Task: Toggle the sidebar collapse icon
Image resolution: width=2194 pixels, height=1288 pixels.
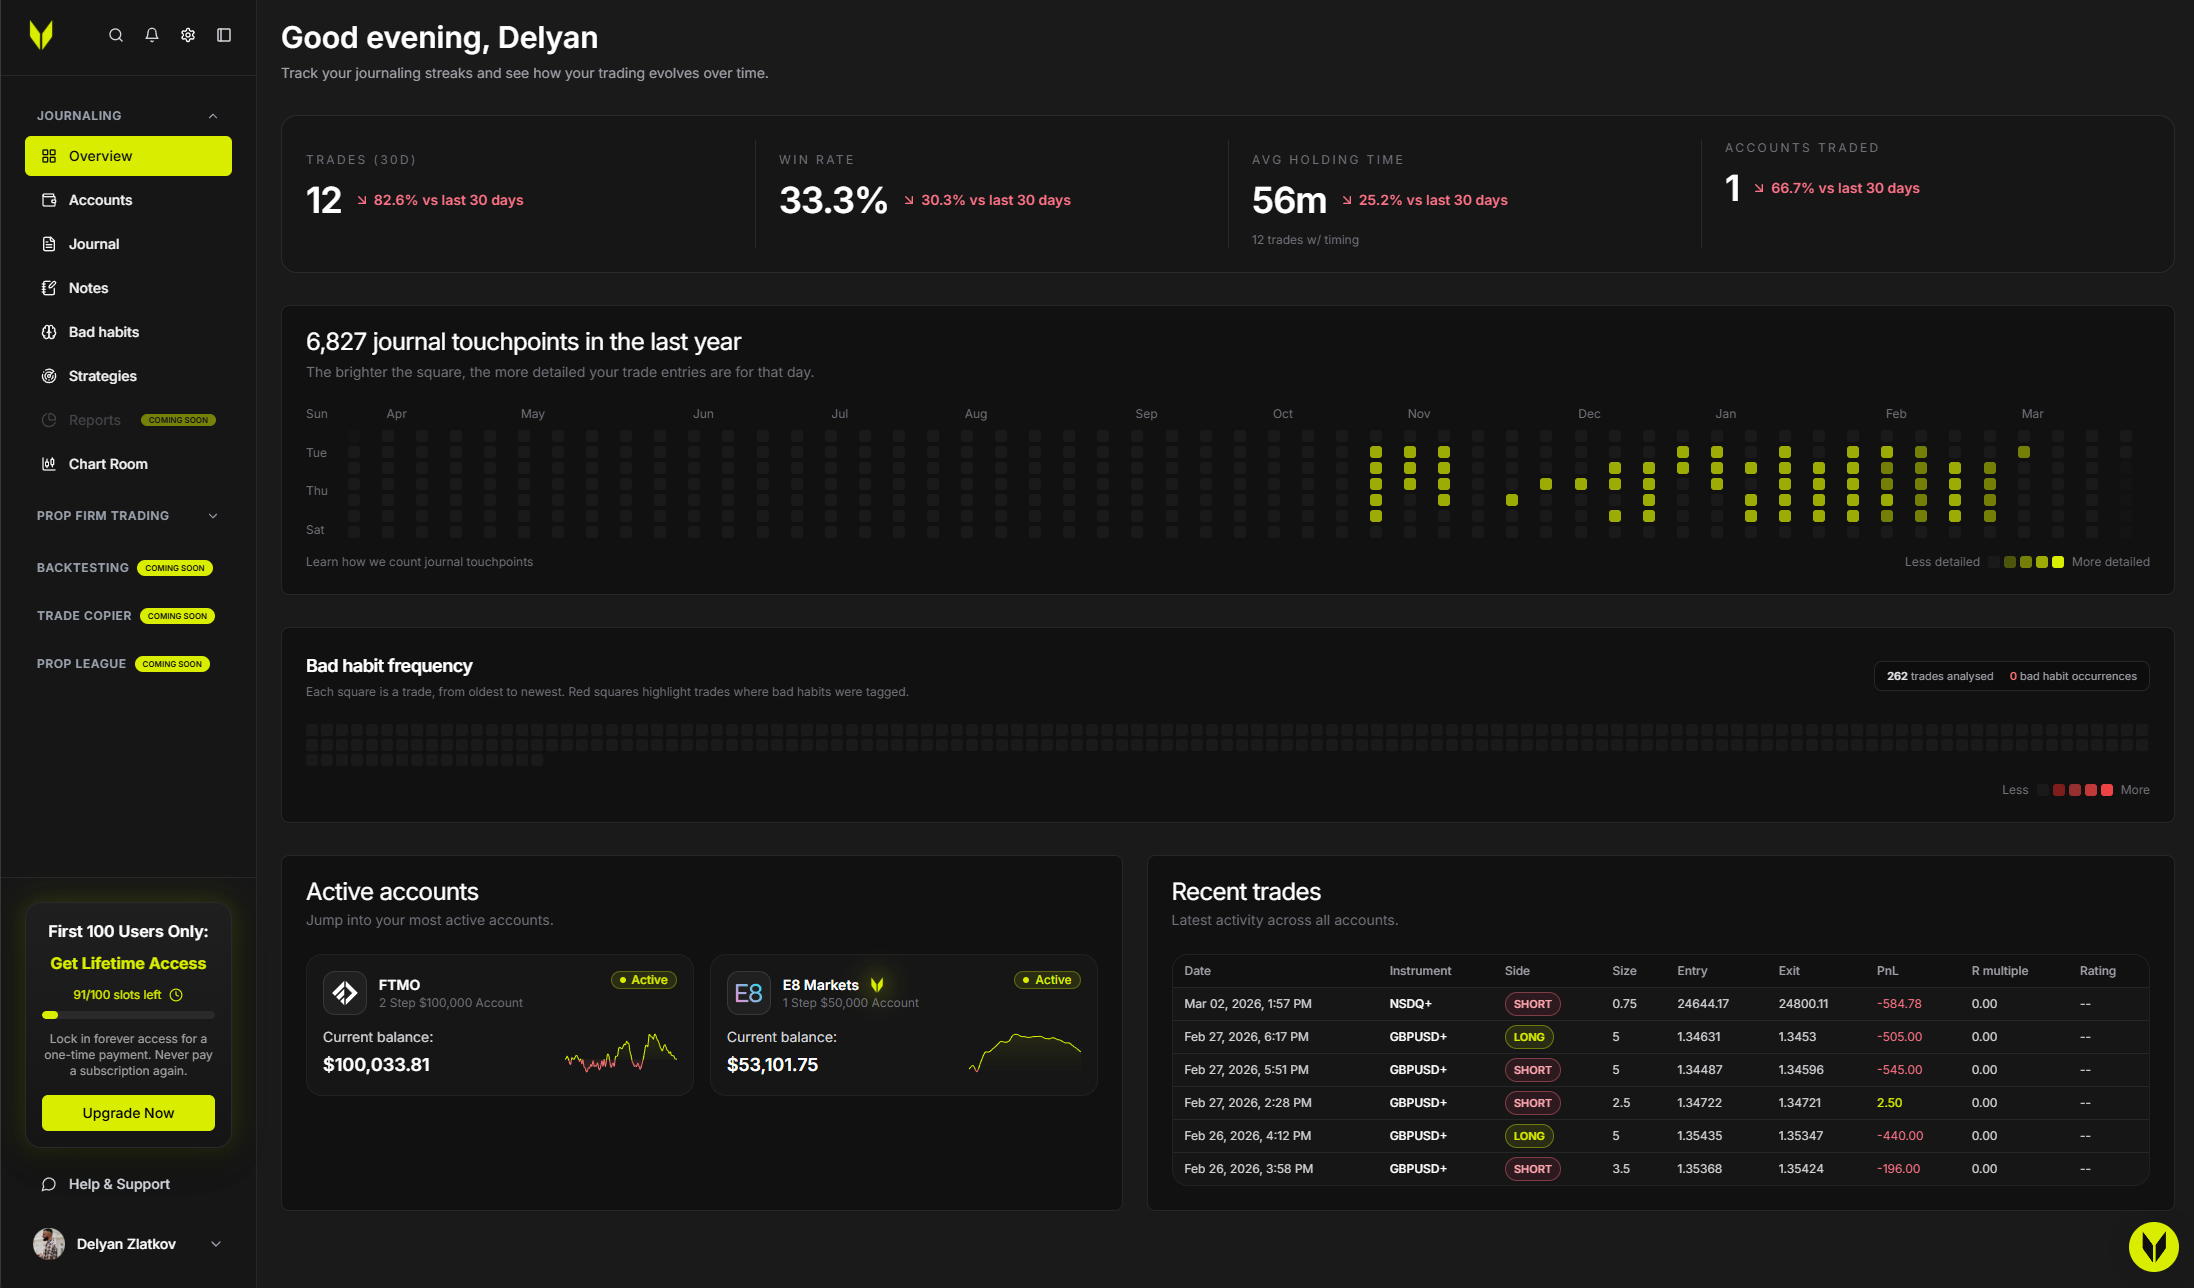Action: (224, 35)
